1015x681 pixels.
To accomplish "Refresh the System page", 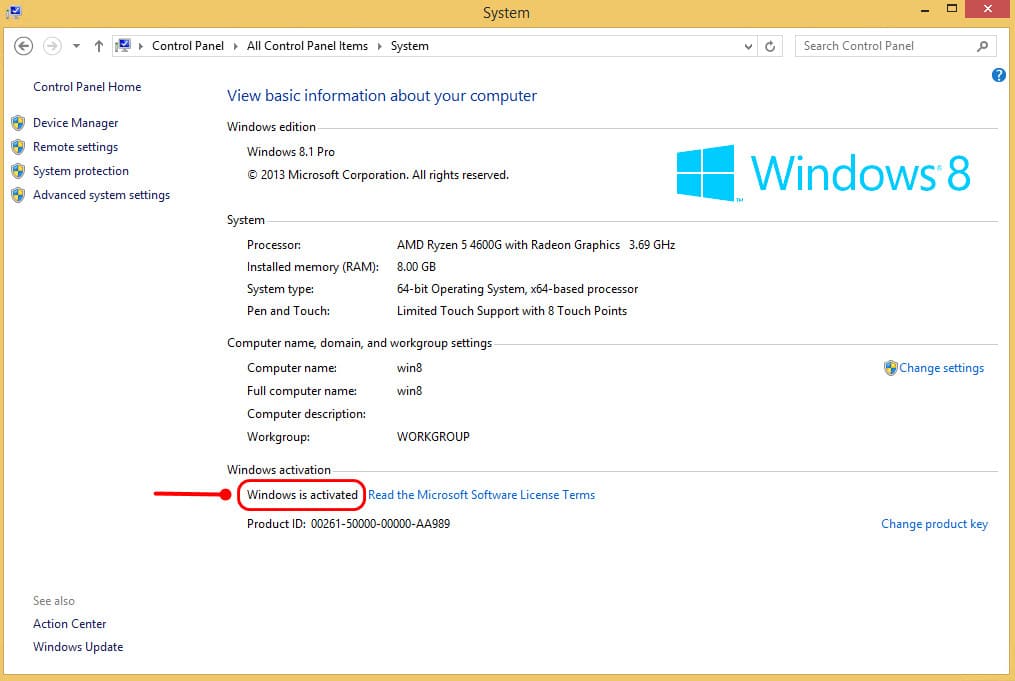I will point(770,46).
